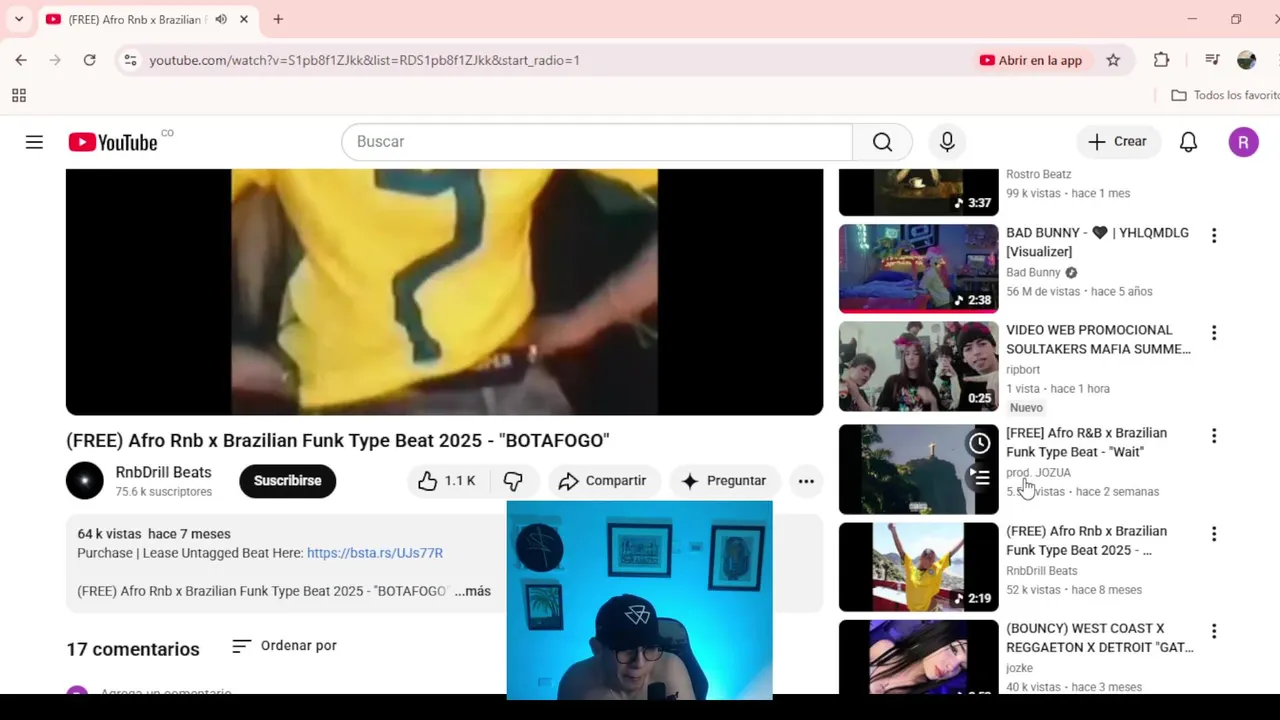Open the SOULTAKERS MAFIA promo thumbnail

918,366
